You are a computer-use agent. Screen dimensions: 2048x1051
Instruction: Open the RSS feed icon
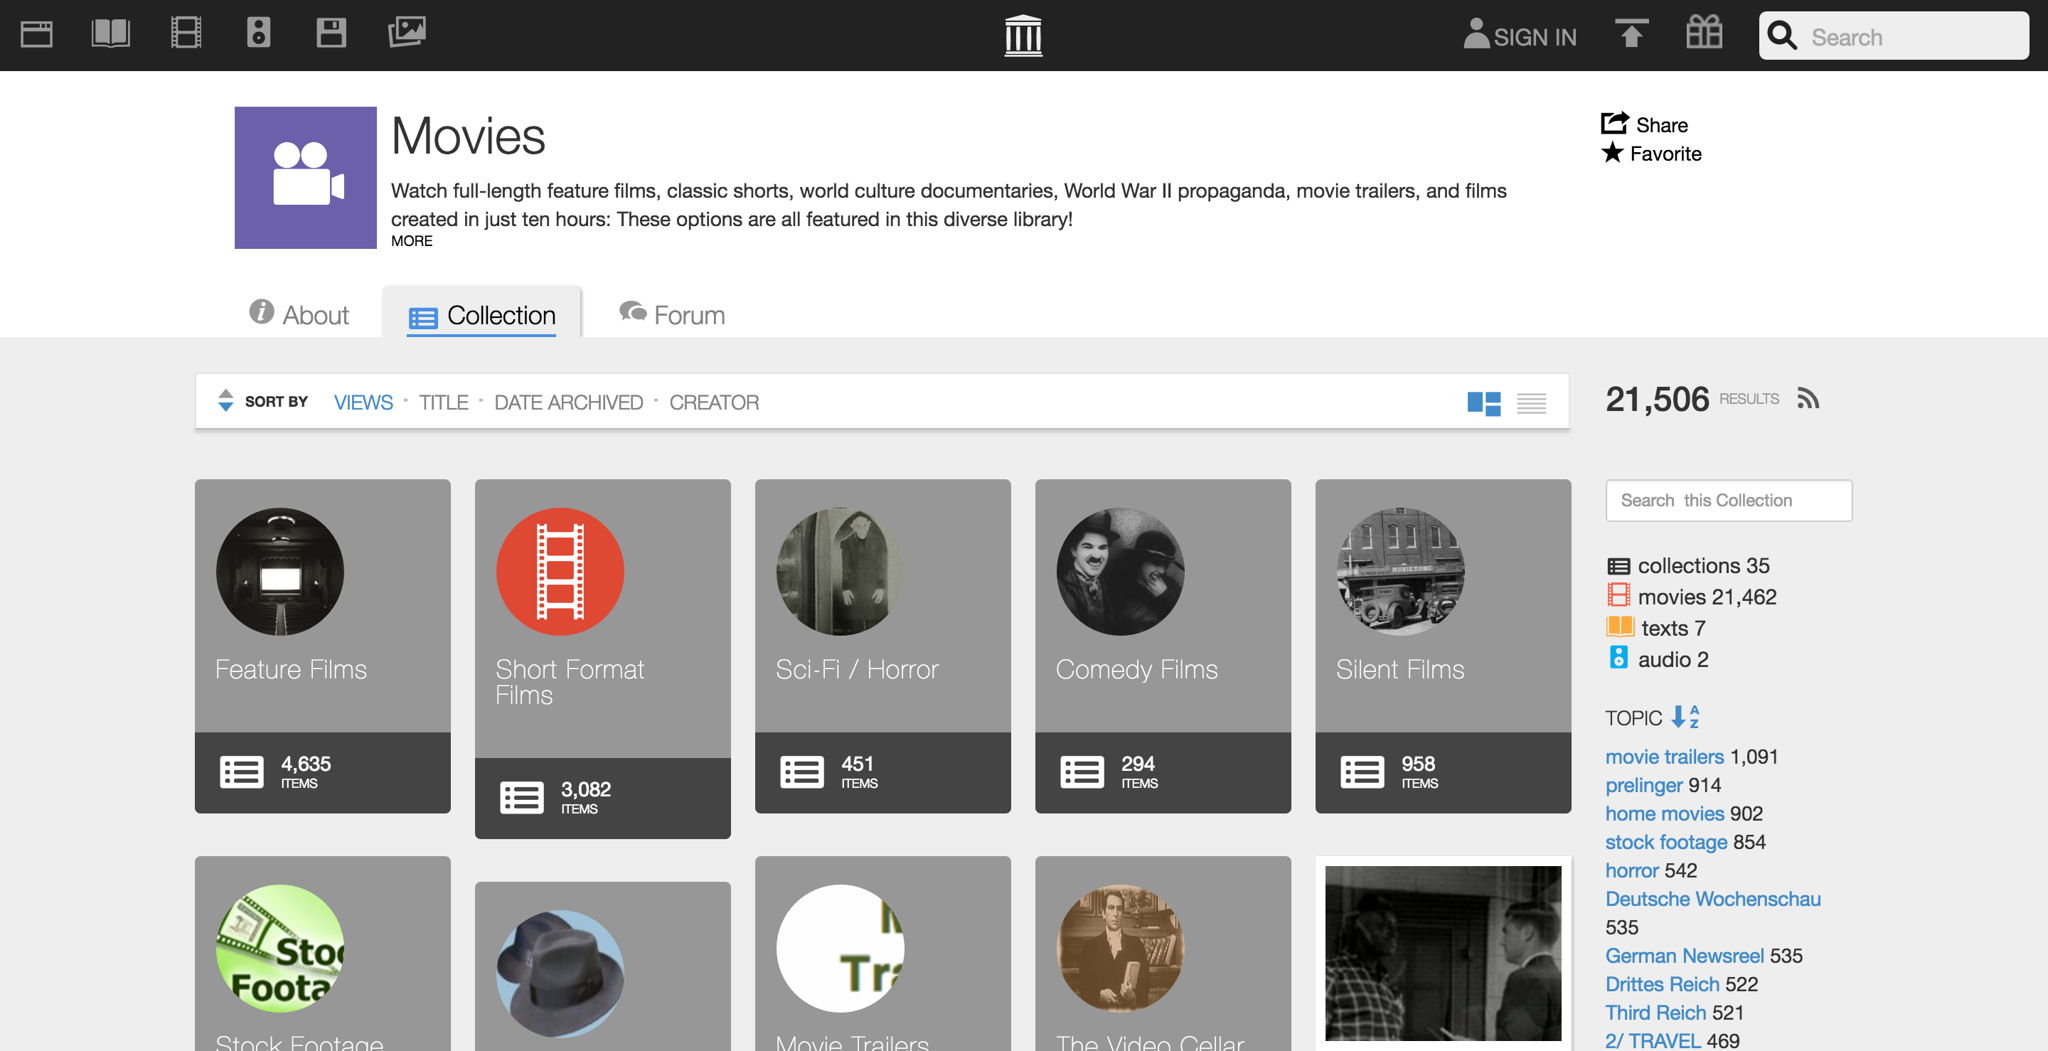click(x=1808, y=399)
